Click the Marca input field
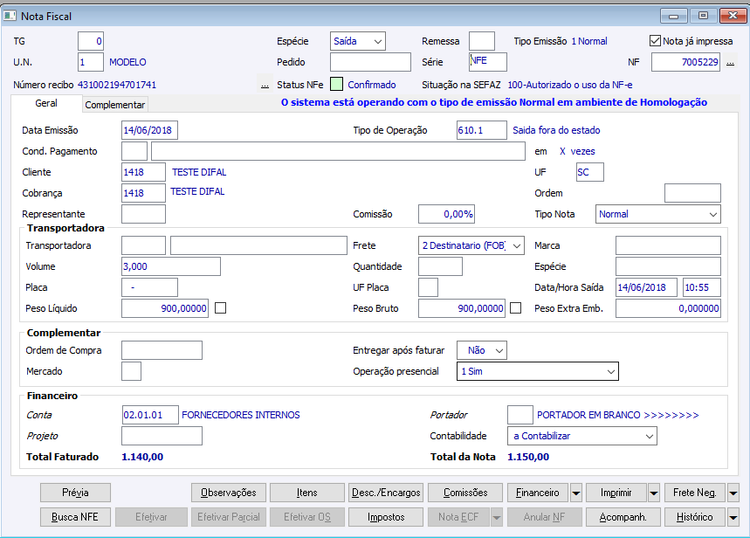Viewport: 750px width, 538px height. tap(668, 246)
